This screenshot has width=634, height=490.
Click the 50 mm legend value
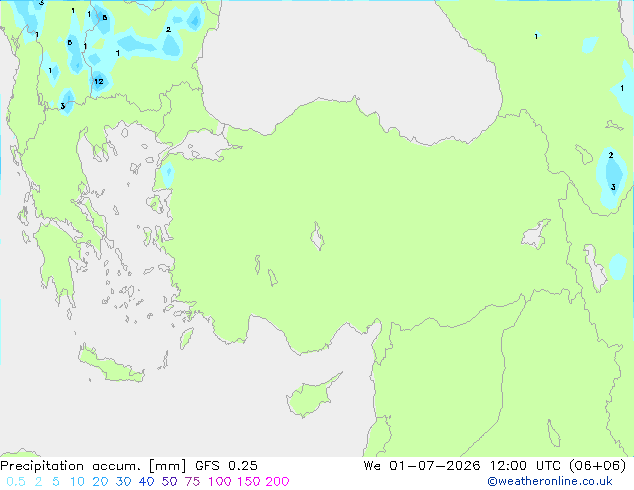point(169,482)
